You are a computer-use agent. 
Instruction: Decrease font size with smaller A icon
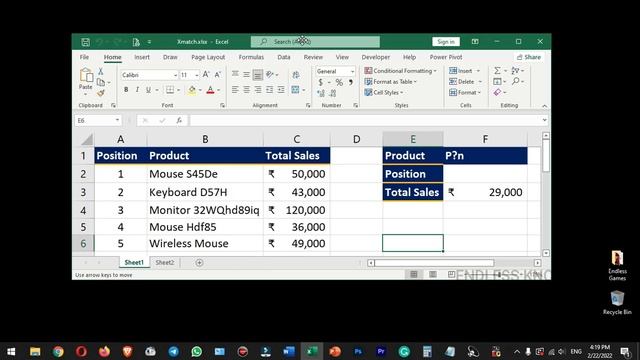(x=218, y=75)
